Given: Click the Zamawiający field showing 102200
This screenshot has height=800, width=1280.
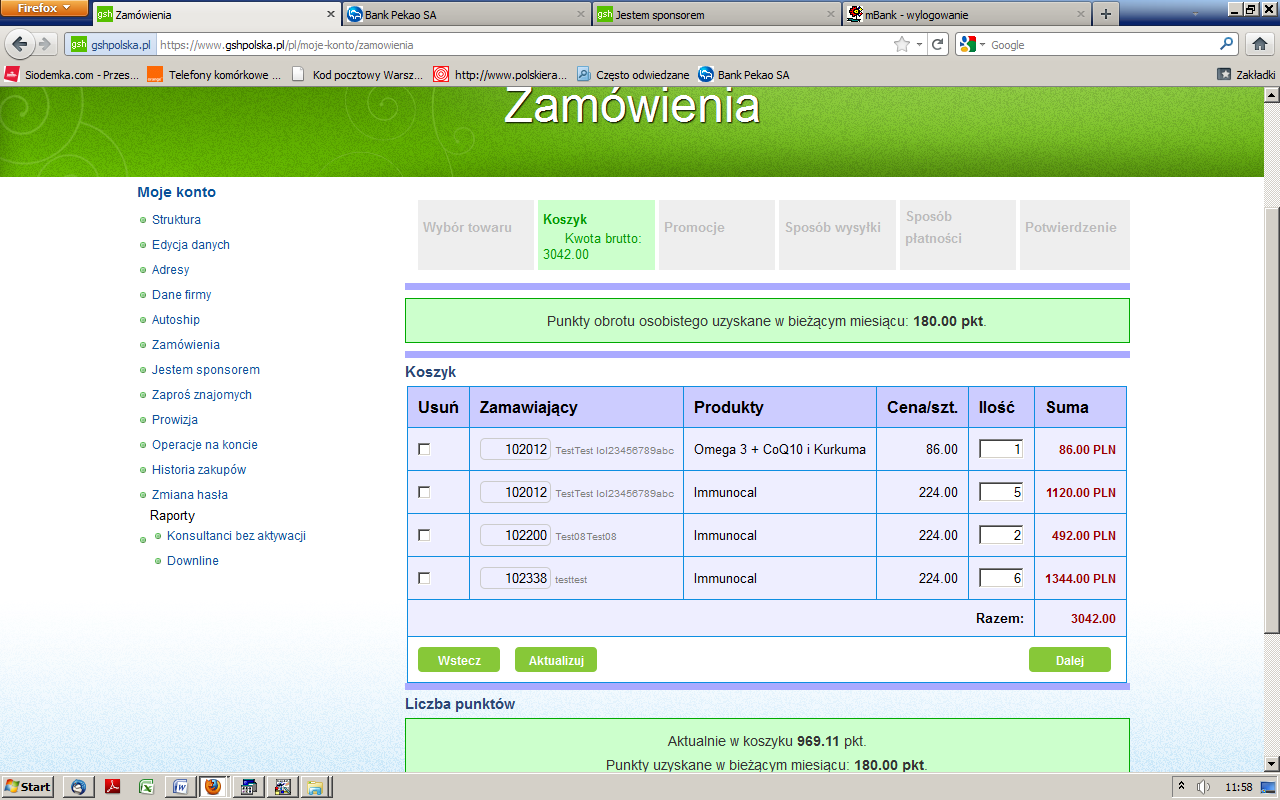Looking at the screenshot, I should [515, 535].
